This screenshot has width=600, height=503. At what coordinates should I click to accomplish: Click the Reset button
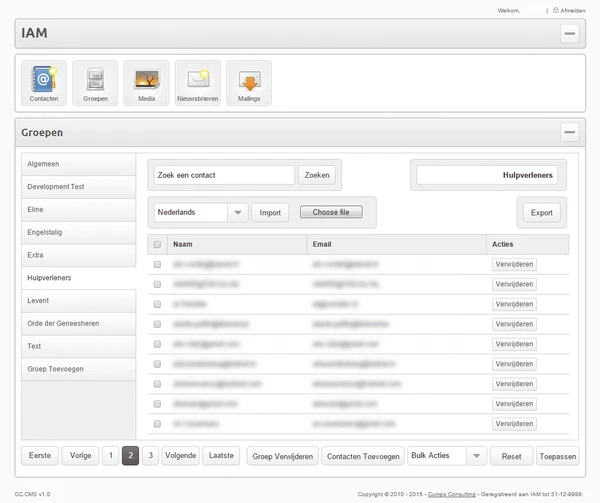click(x=512, y=456)
